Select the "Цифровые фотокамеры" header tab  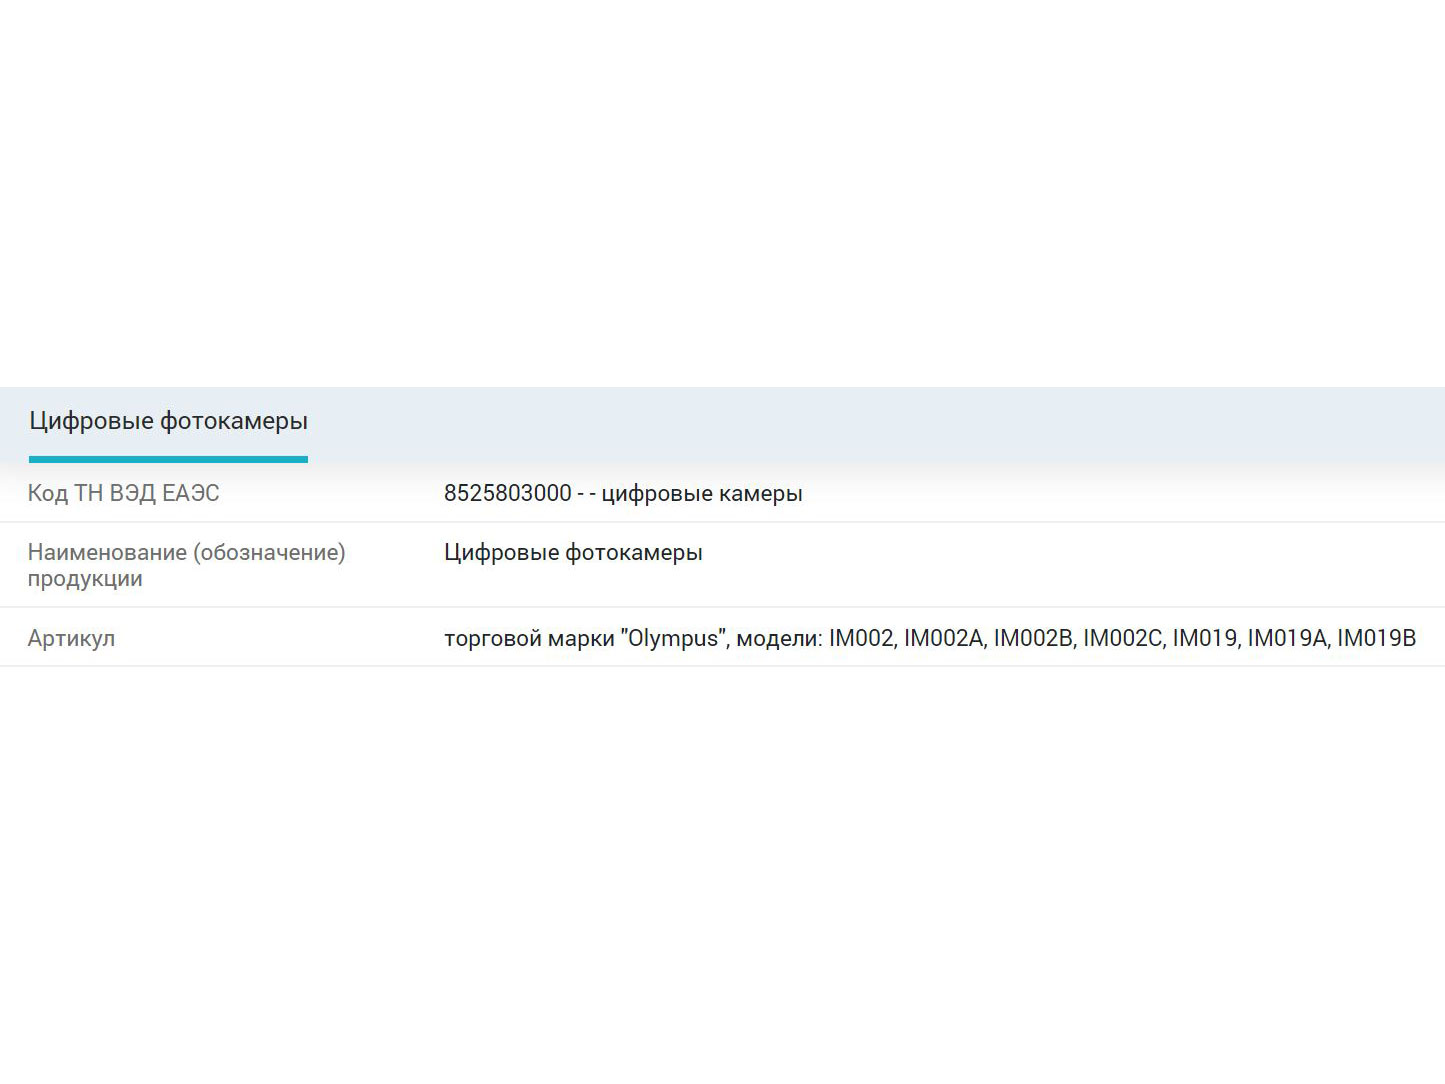pyautogui.click(x=168, y=421)
